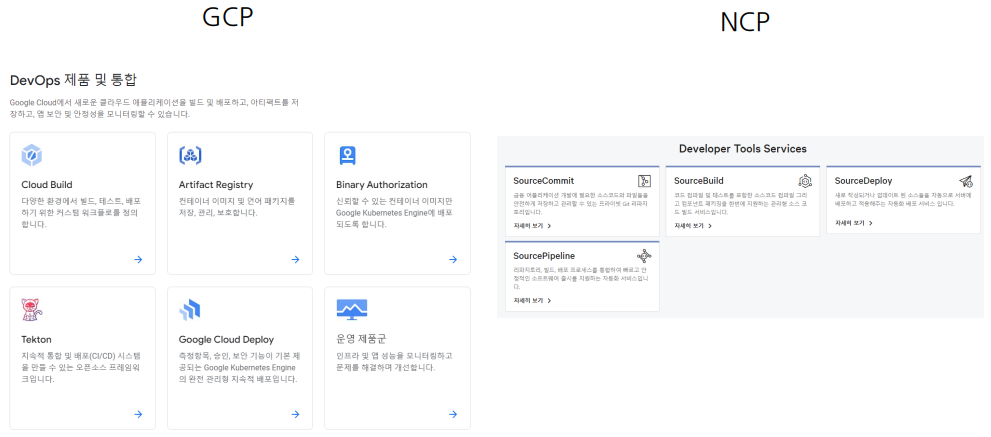991x437 pixels.
Task: Open the Artifact Registry card arrow
Action: pyautogui.click(x=295, y=259)
